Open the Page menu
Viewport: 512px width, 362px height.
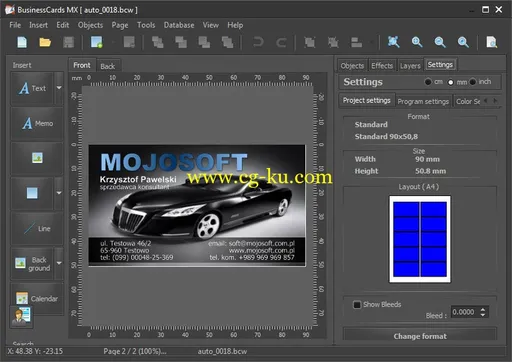click(x=120, y=25)
